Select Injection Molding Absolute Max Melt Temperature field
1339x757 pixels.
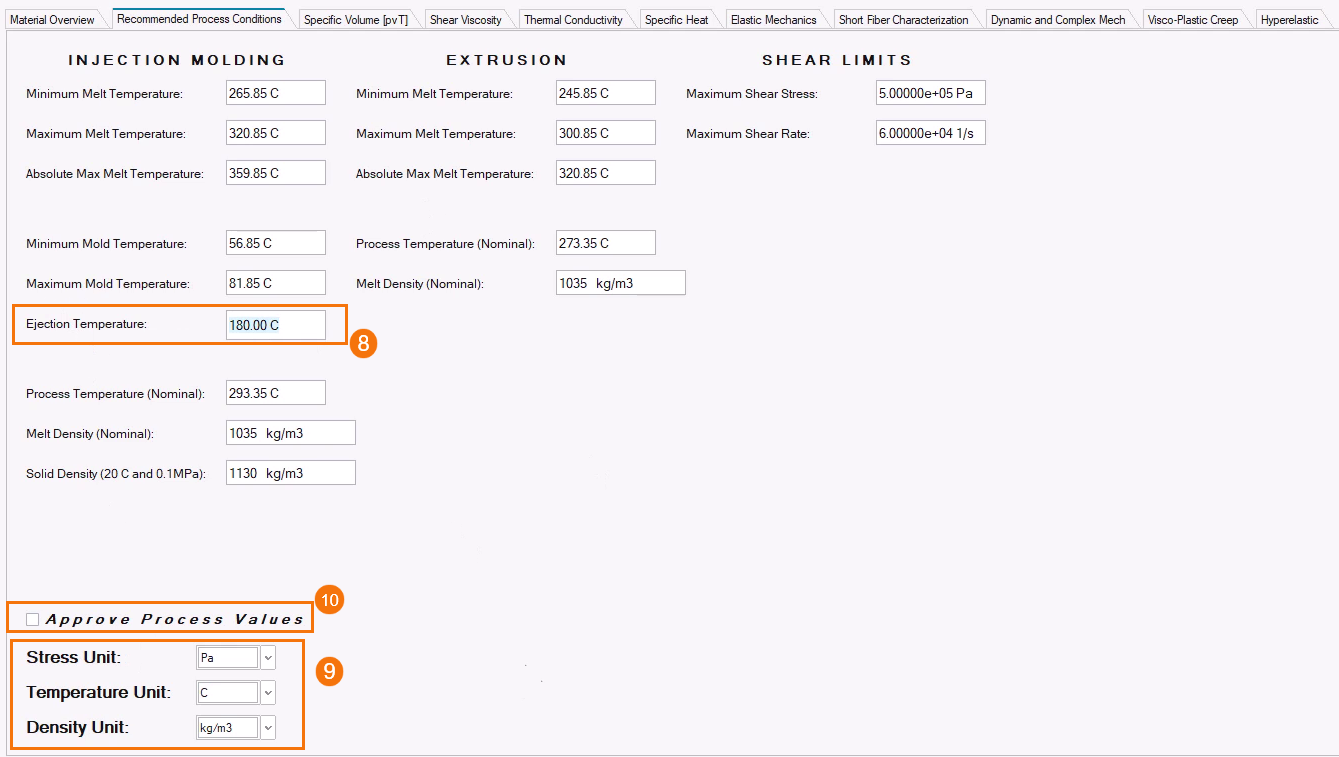click(276, 173)
